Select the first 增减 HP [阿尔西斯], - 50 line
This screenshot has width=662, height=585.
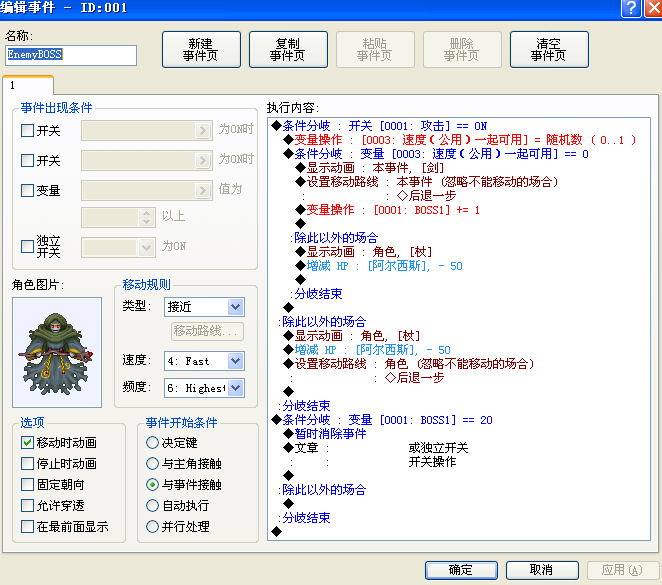[379, 266]
